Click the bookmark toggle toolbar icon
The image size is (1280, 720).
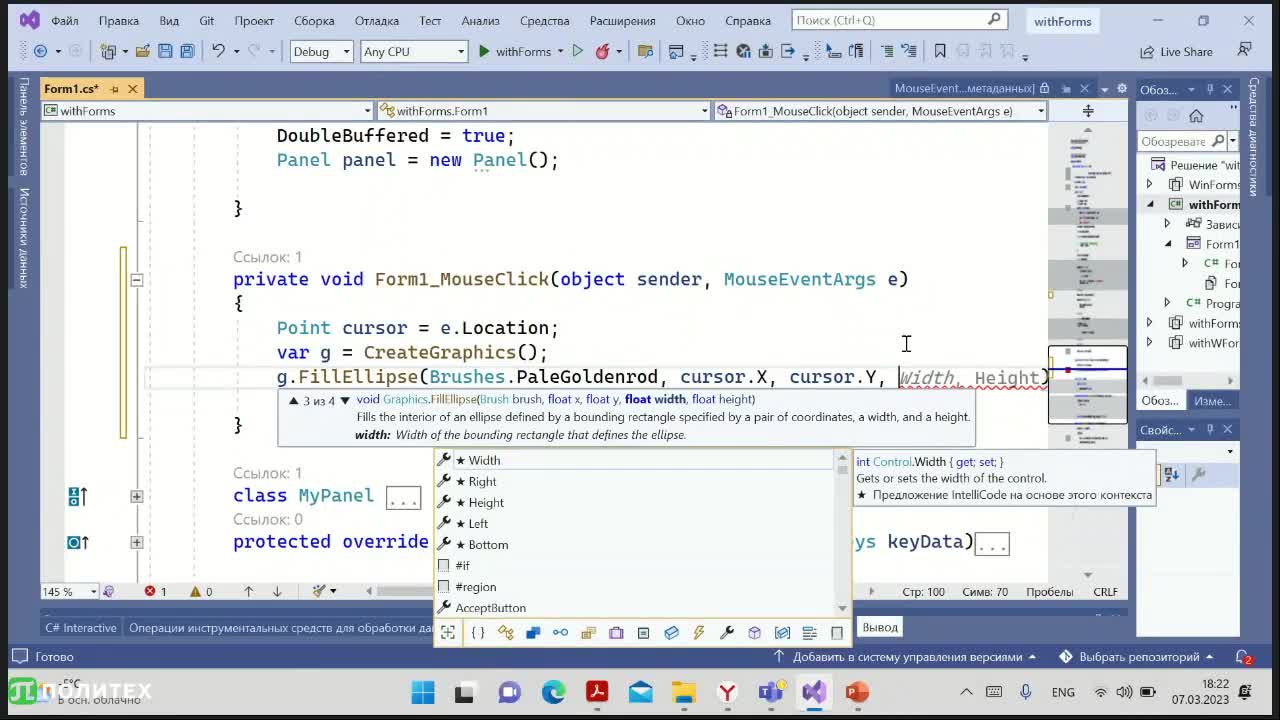pyautogui.click(x=939, y=51)
